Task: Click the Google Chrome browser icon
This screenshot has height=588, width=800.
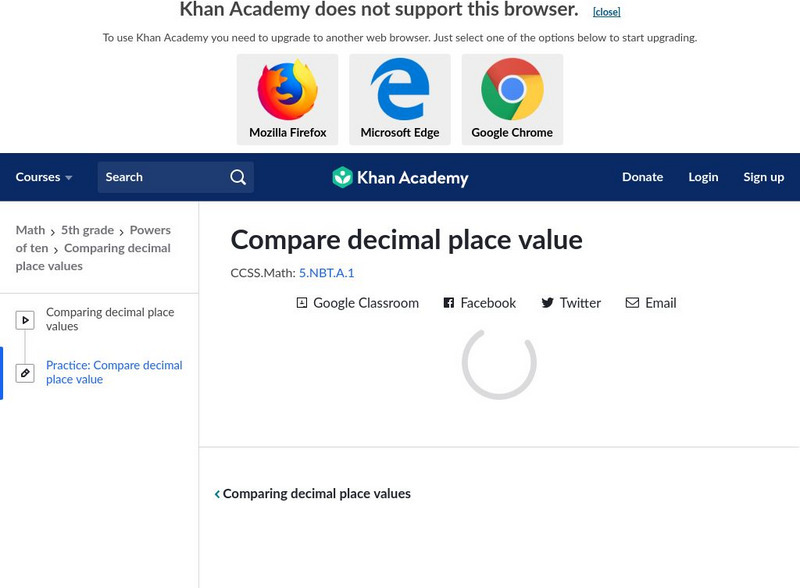Action: pos(512,90)
